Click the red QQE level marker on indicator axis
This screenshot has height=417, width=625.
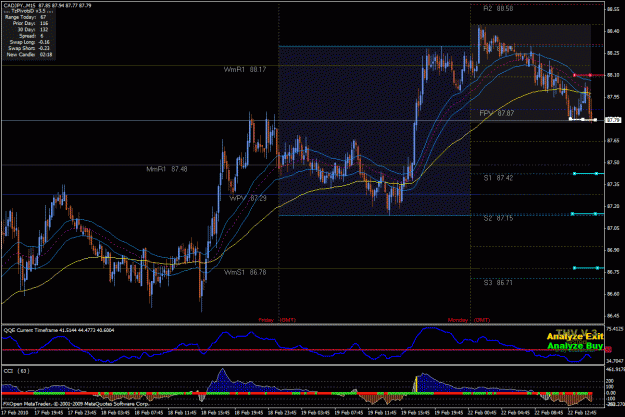[x=609, y=350]
